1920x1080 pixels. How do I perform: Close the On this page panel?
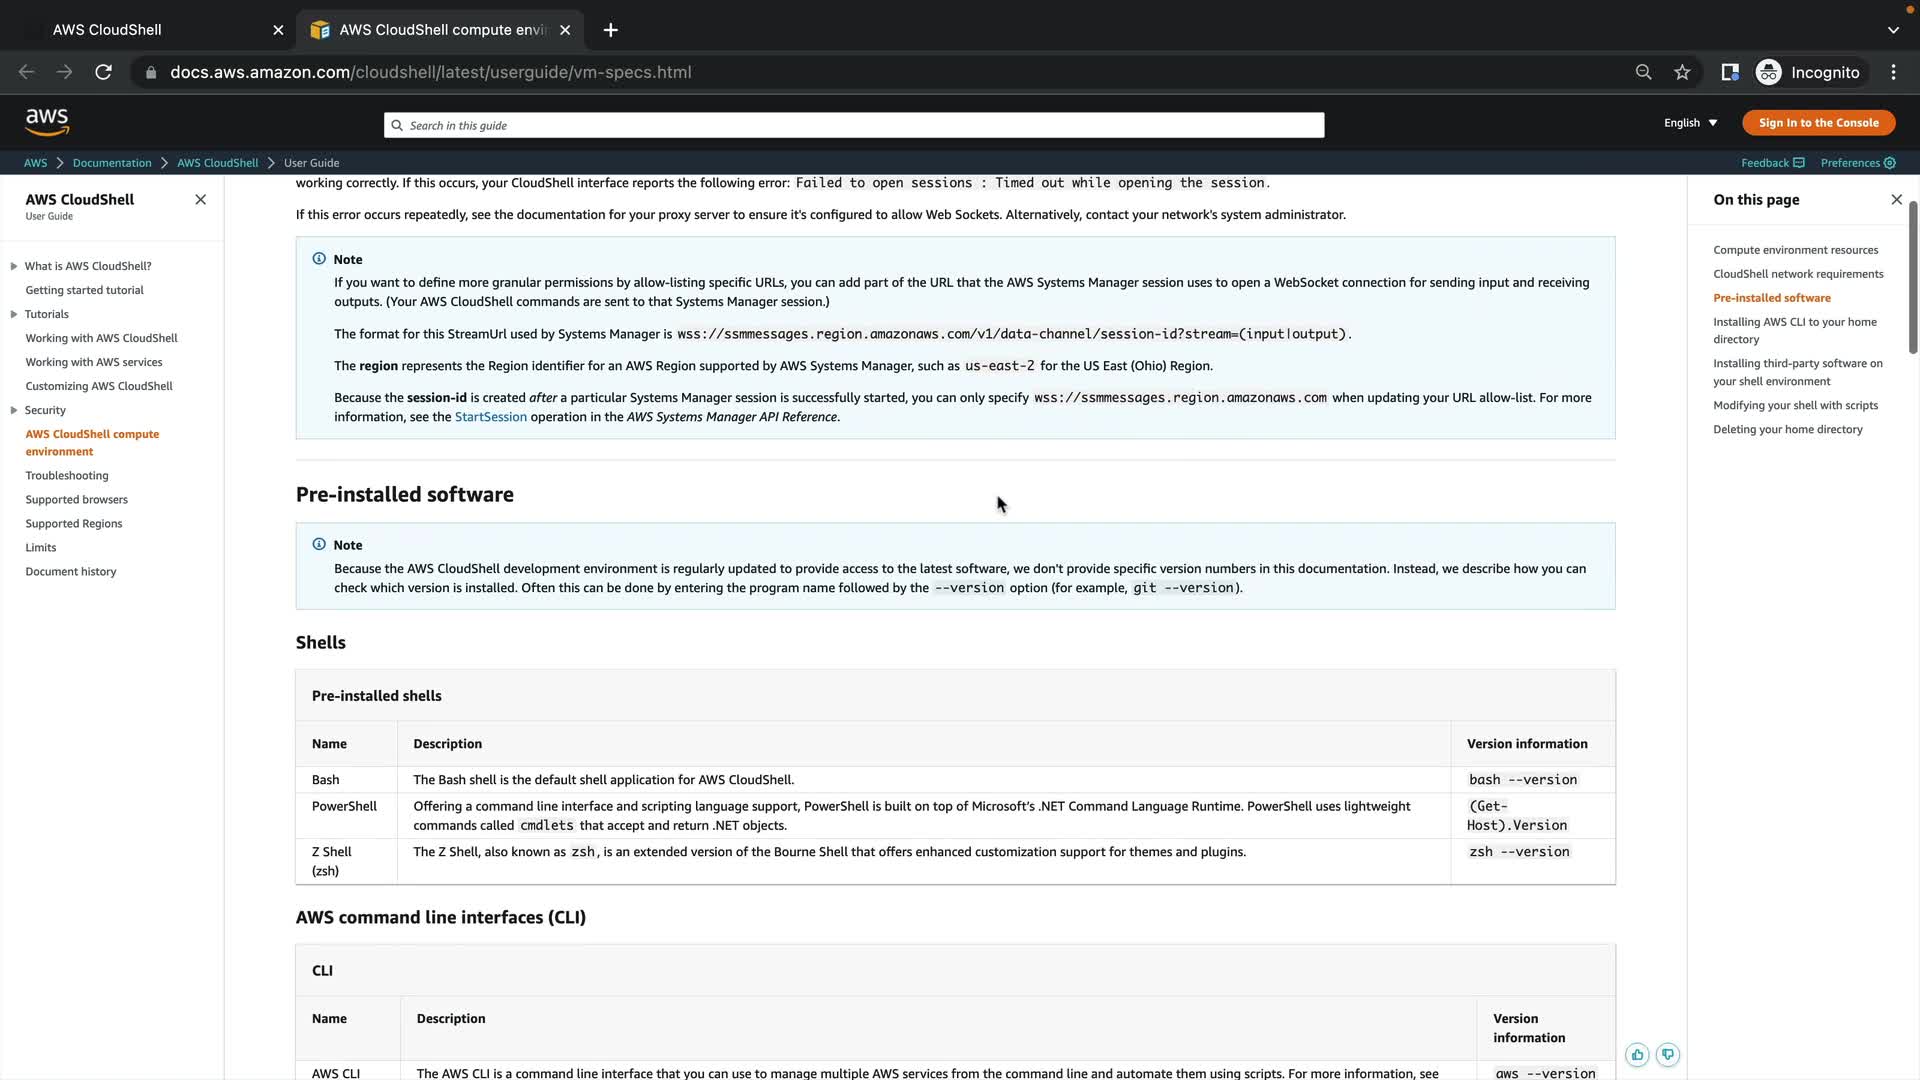pos(1896,199)
